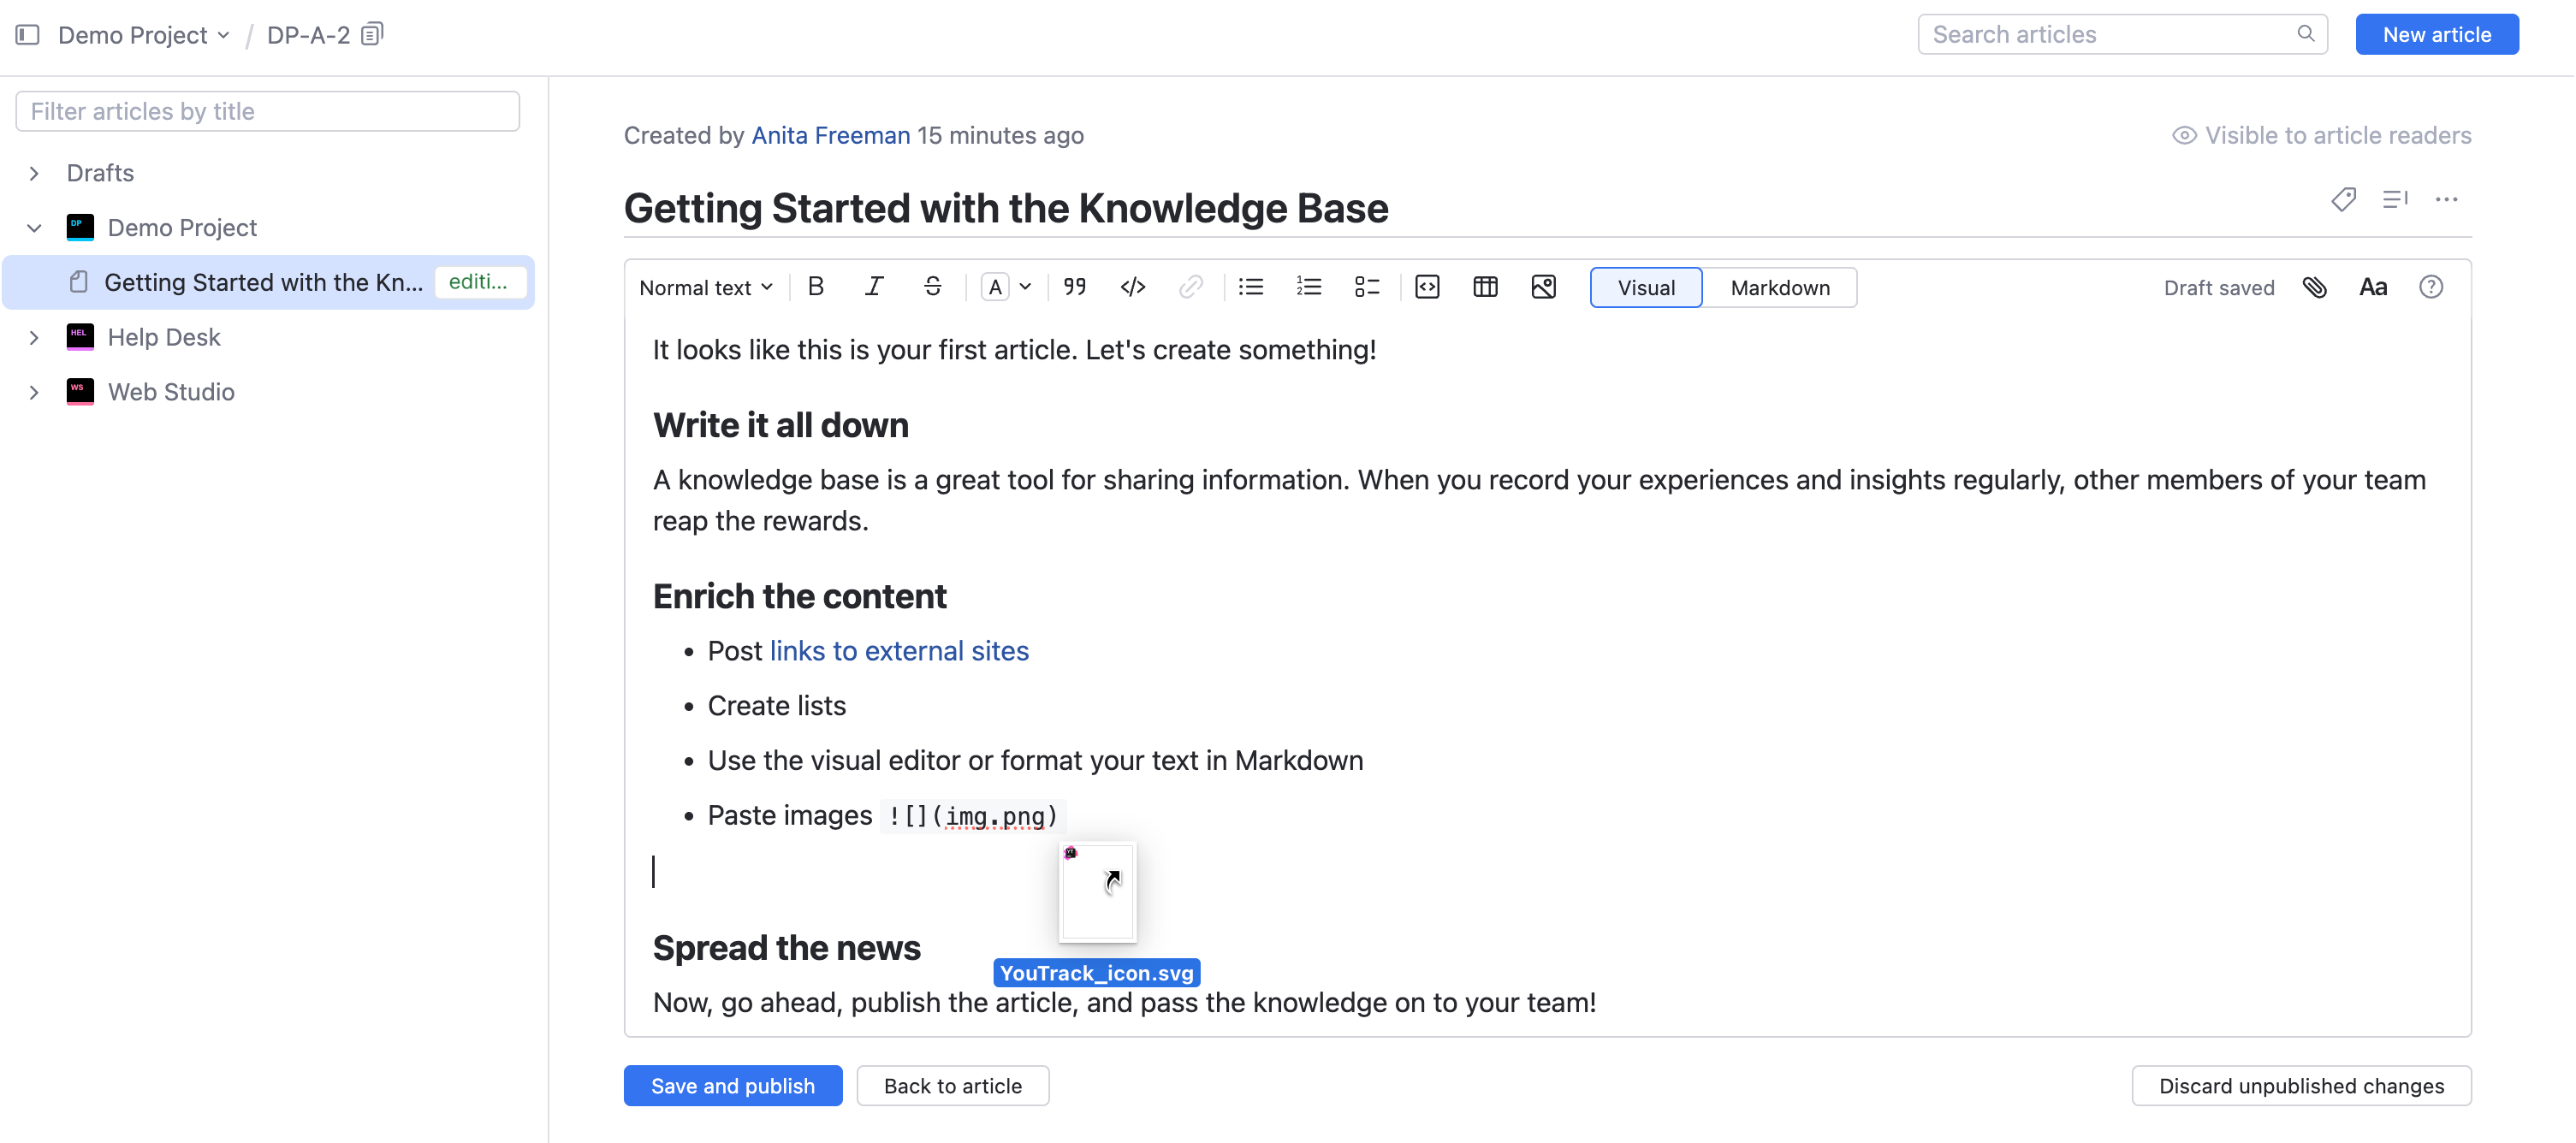Insert a block quote
Image resolution: width=2576 pixels, height=1143 pixels.
[x=1075, y=287]
